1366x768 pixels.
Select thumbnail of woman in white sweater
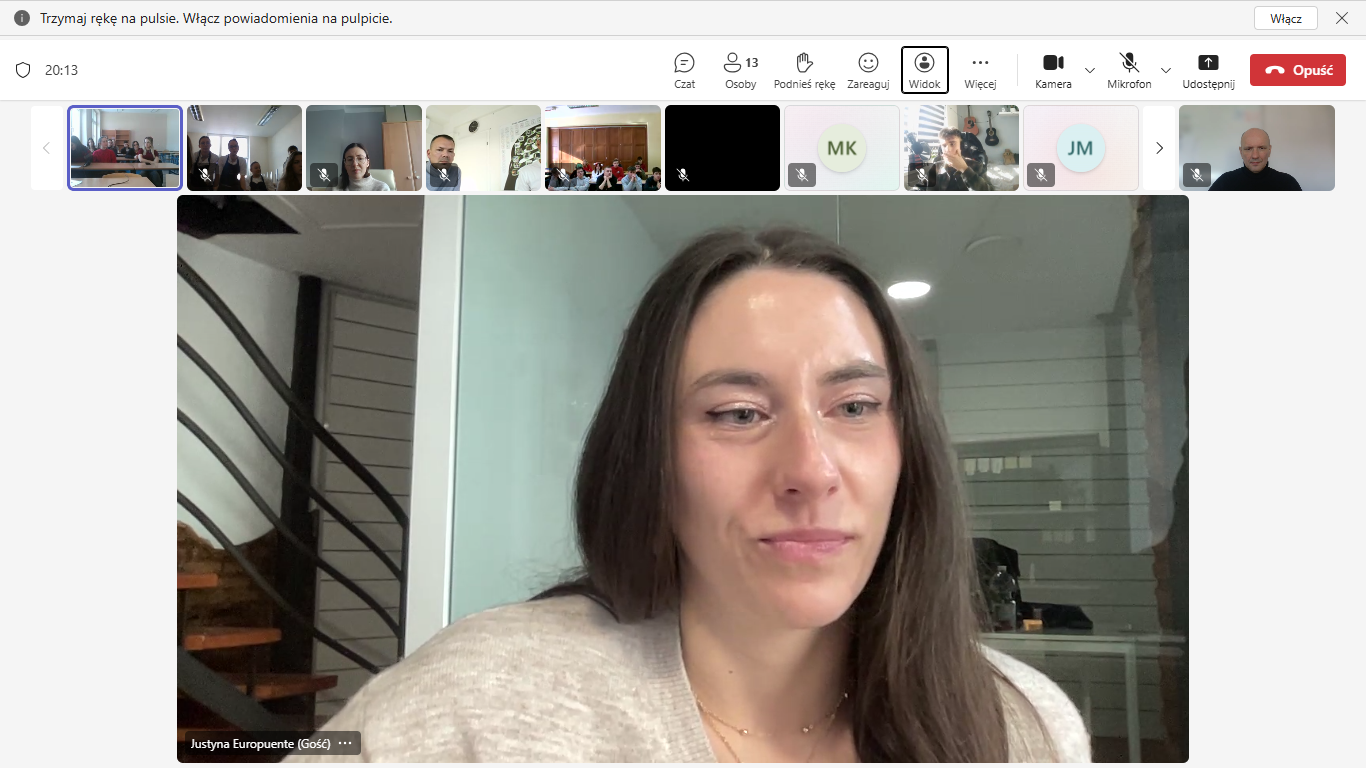click(364, 148)
